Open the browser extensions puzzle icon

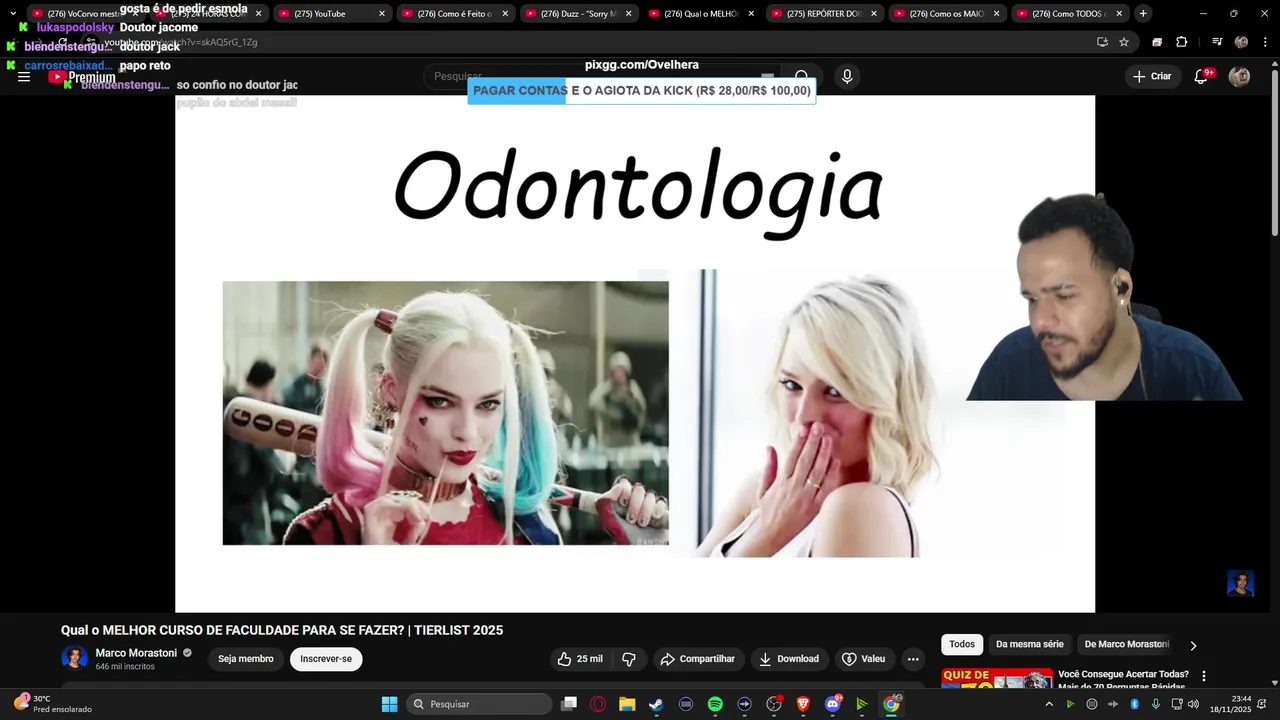point(1181,42)
